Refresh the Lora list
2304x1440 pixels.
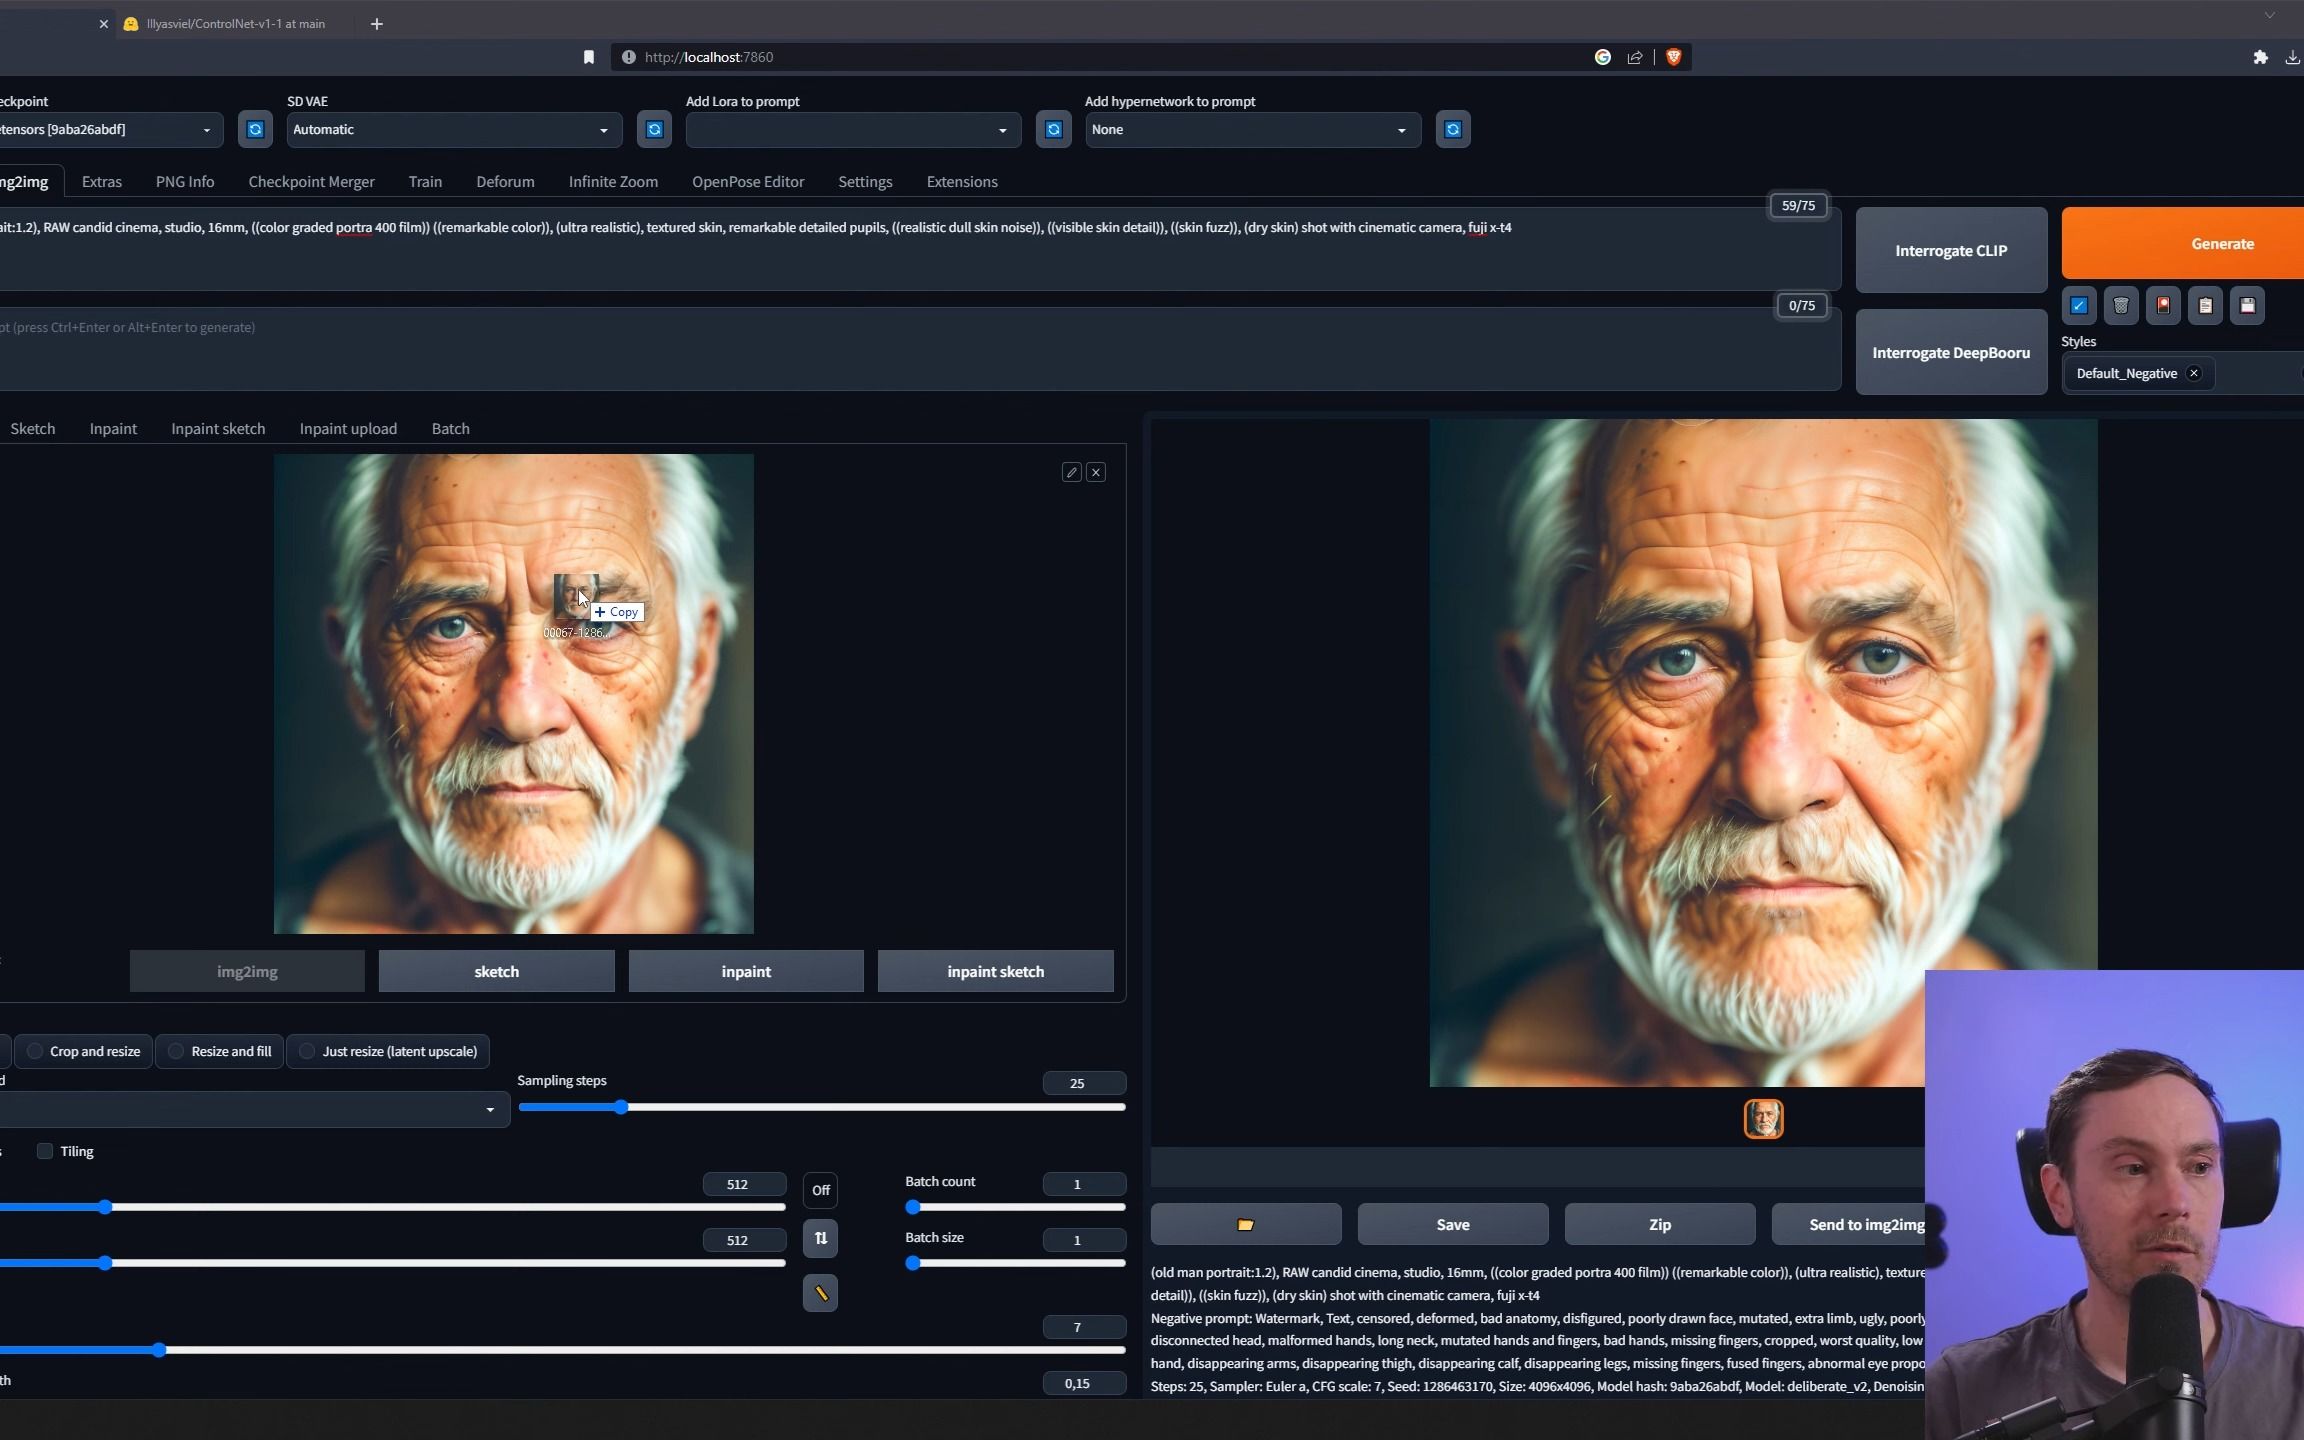[1053, 130]
